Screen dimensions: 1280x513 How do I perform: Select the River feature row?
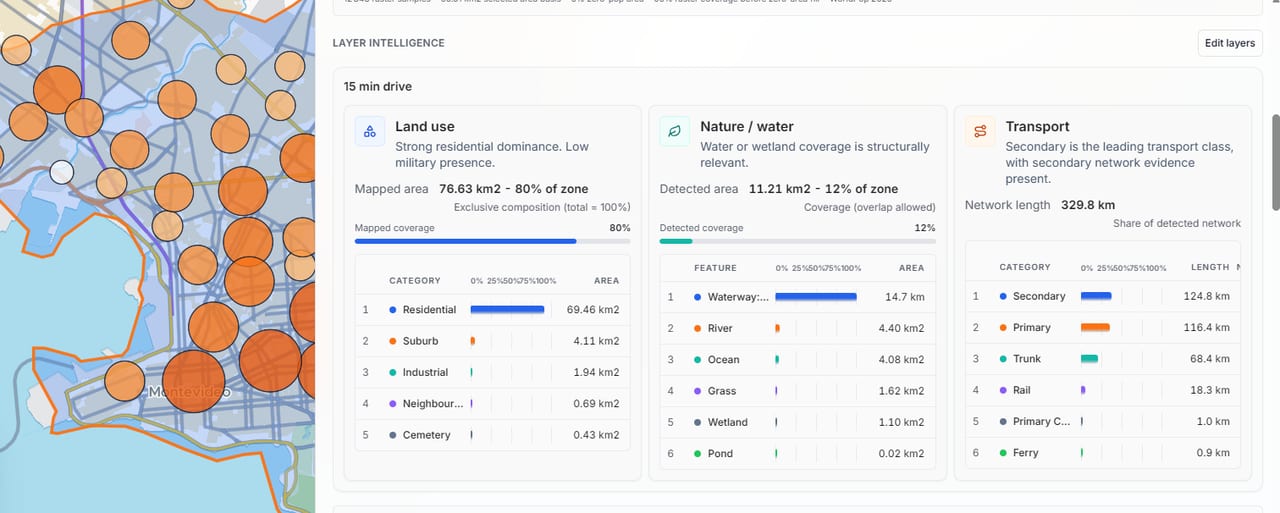pyautogui.click(x=798, y=328)
